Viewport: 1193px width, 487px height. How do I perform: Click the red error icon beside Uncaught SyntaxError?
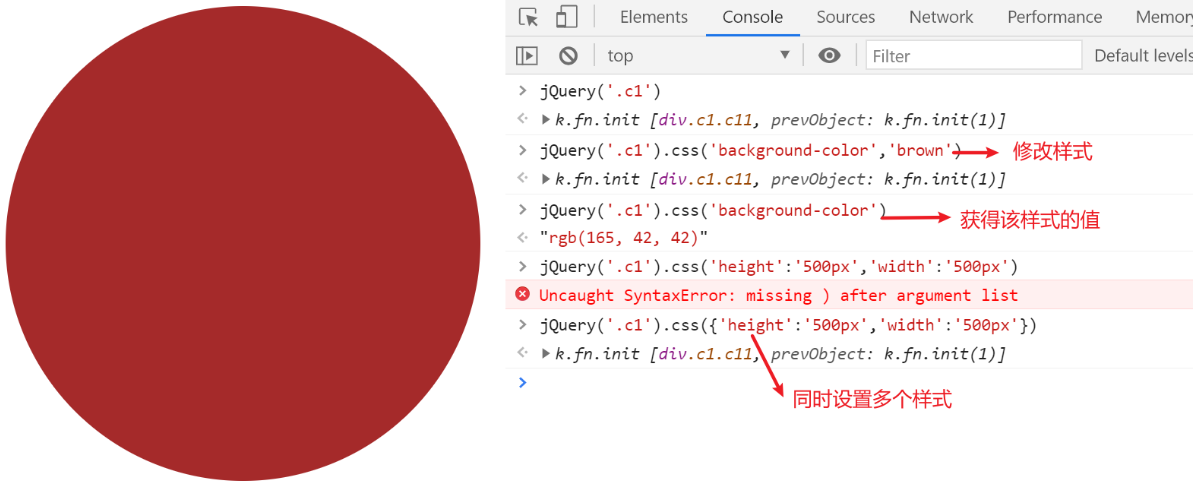point(522,294)
